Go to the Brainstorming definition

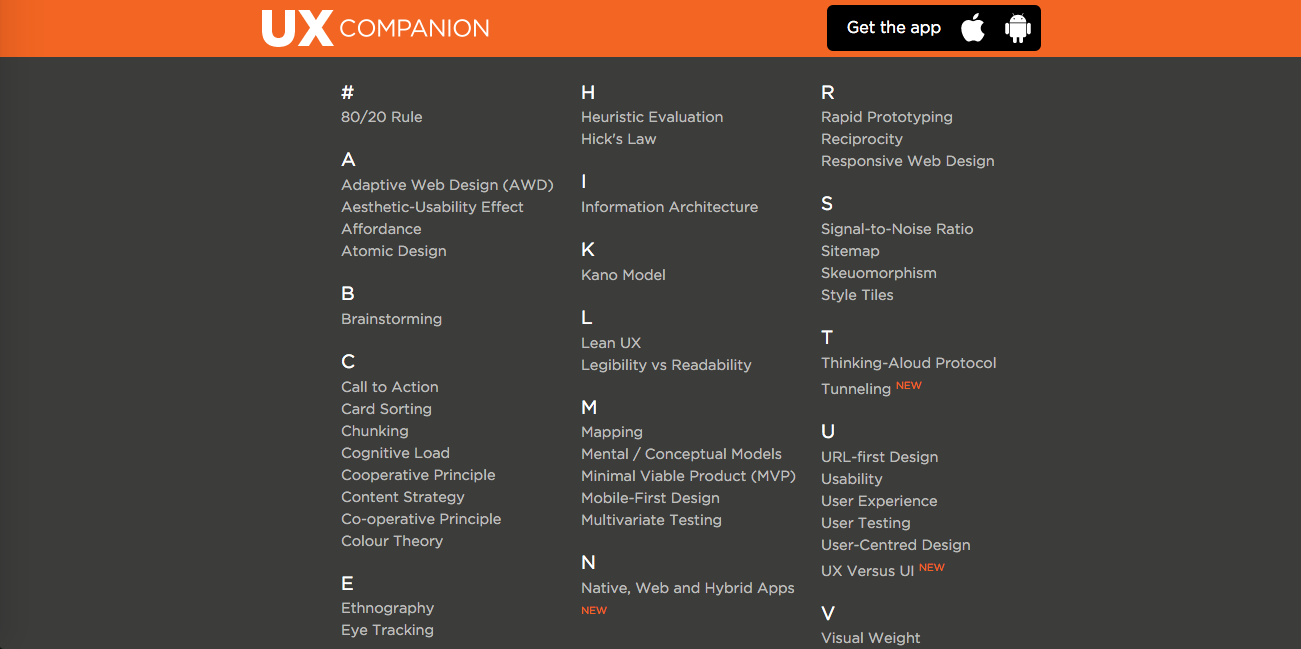pyautogui.click(x=391, y=319)
